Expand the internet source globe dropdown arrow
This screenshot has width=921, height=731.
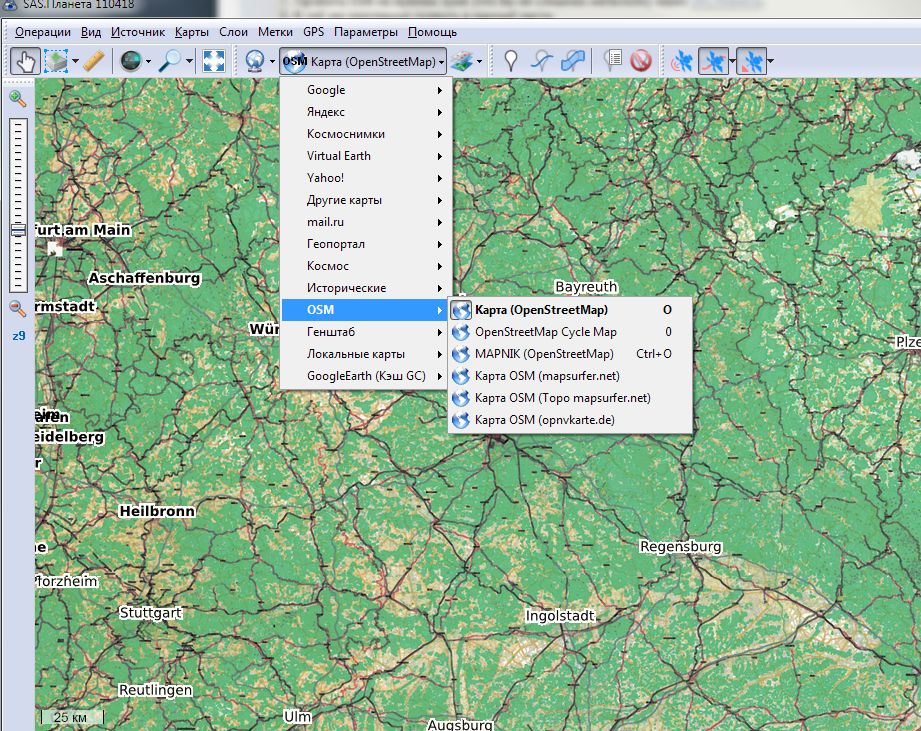pos(272,61)
